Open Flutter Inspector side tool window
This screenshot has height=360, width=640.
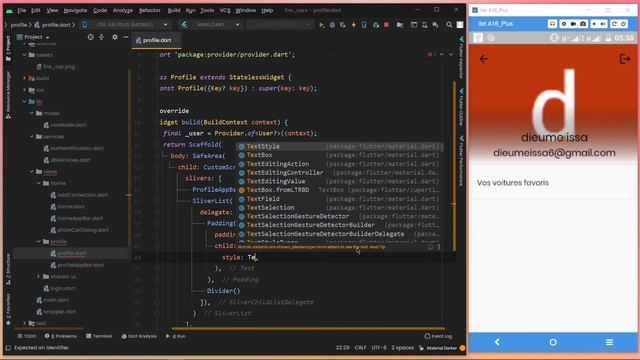pos(461,57)
